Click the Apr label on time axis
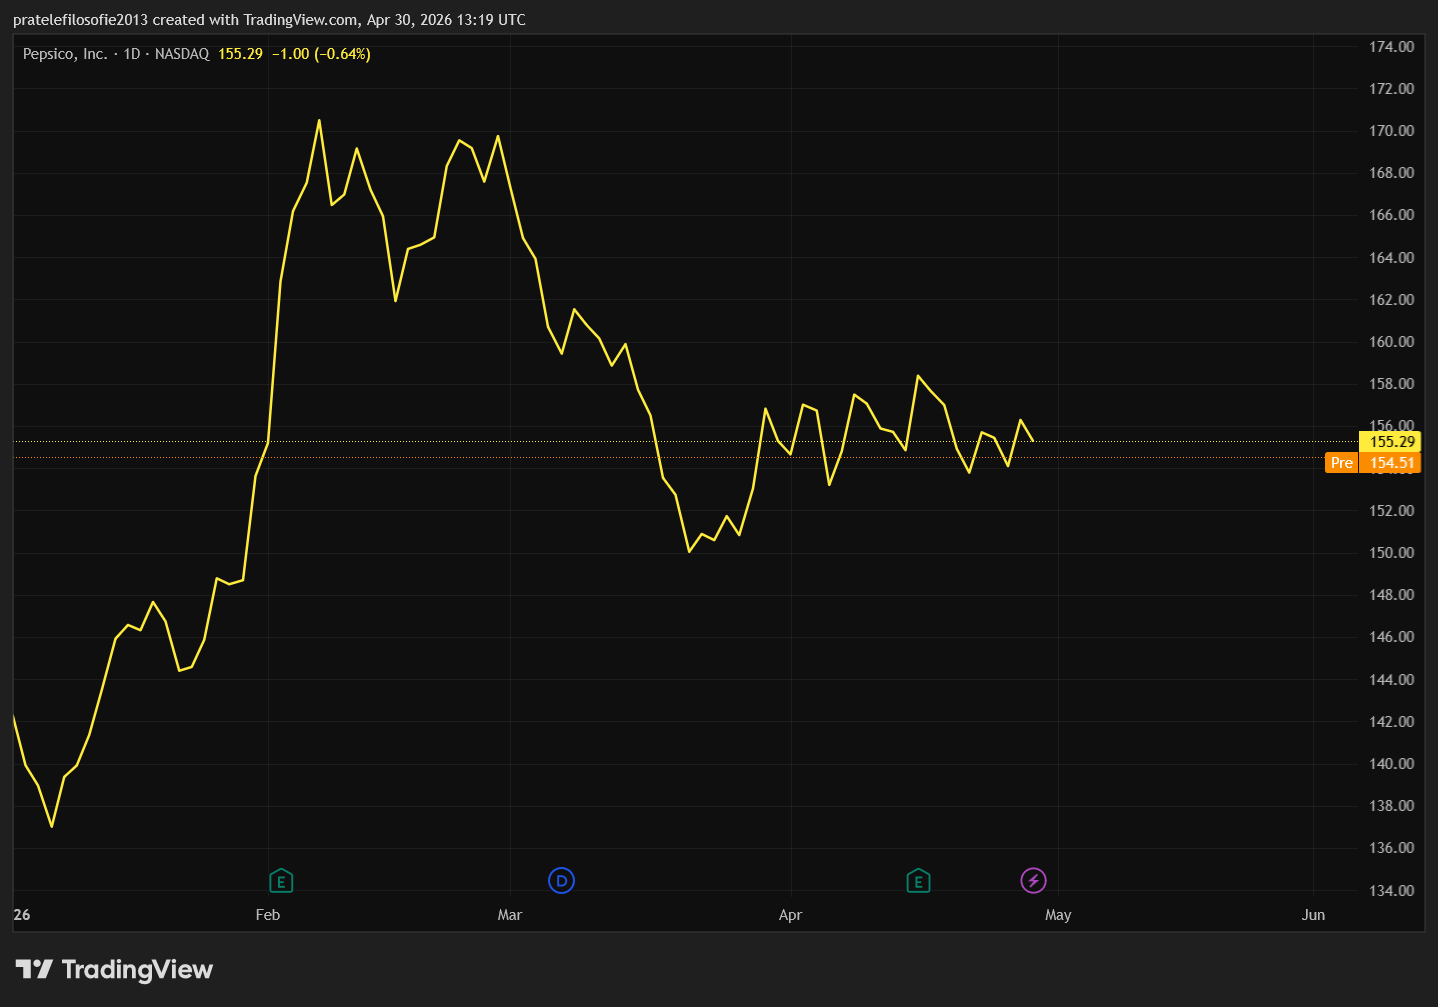The image size is (1438, 1007). click(x=790, y=914)
